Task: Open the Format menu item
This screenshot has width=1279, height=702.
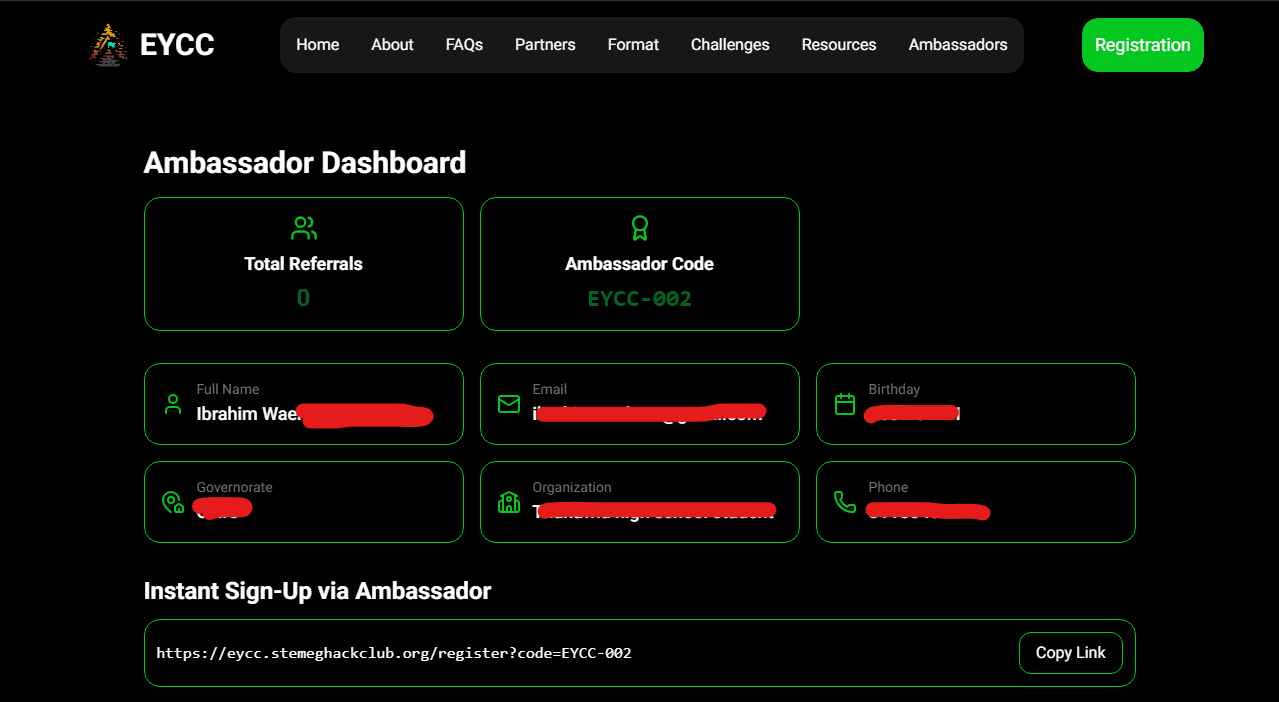Action: (633, 45)
